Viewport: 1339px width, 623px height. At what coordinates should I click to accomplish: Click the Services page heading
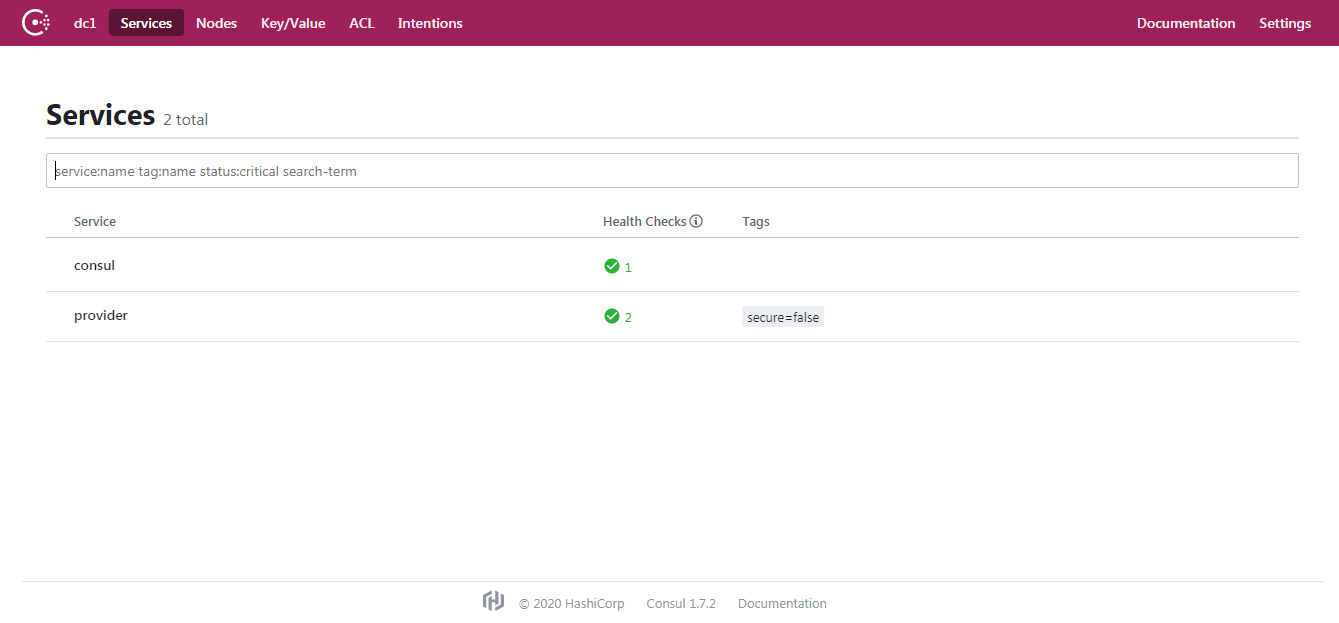coord(101,115)
